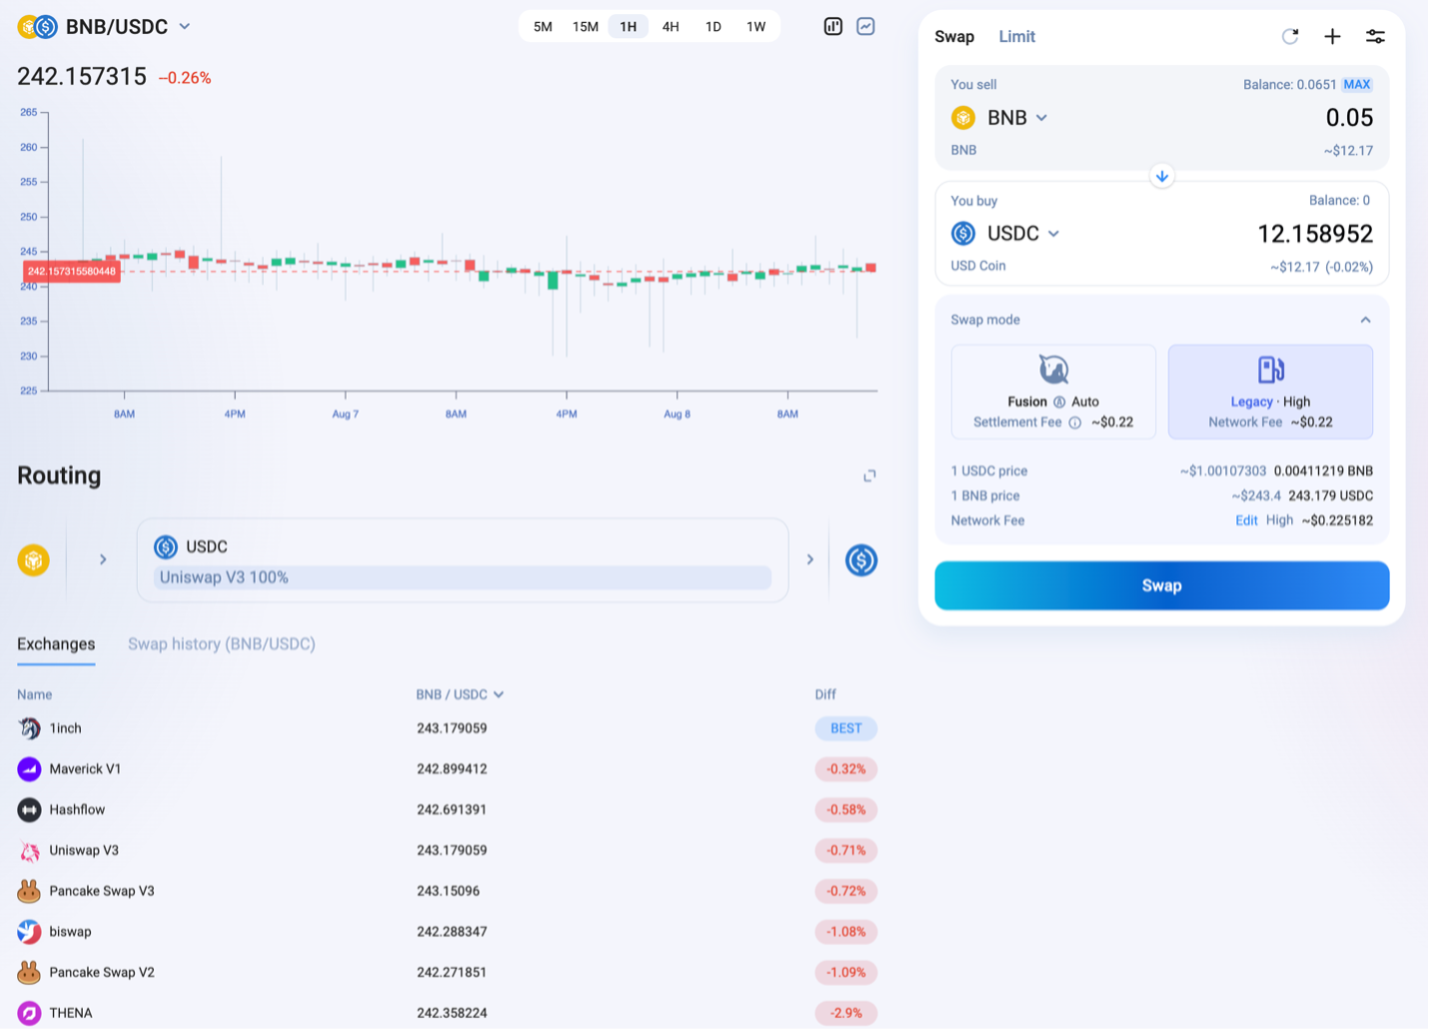Click the Fusion mode unicorn icon
Screen dimensions: 1430x1035
tap(1053, 369)
